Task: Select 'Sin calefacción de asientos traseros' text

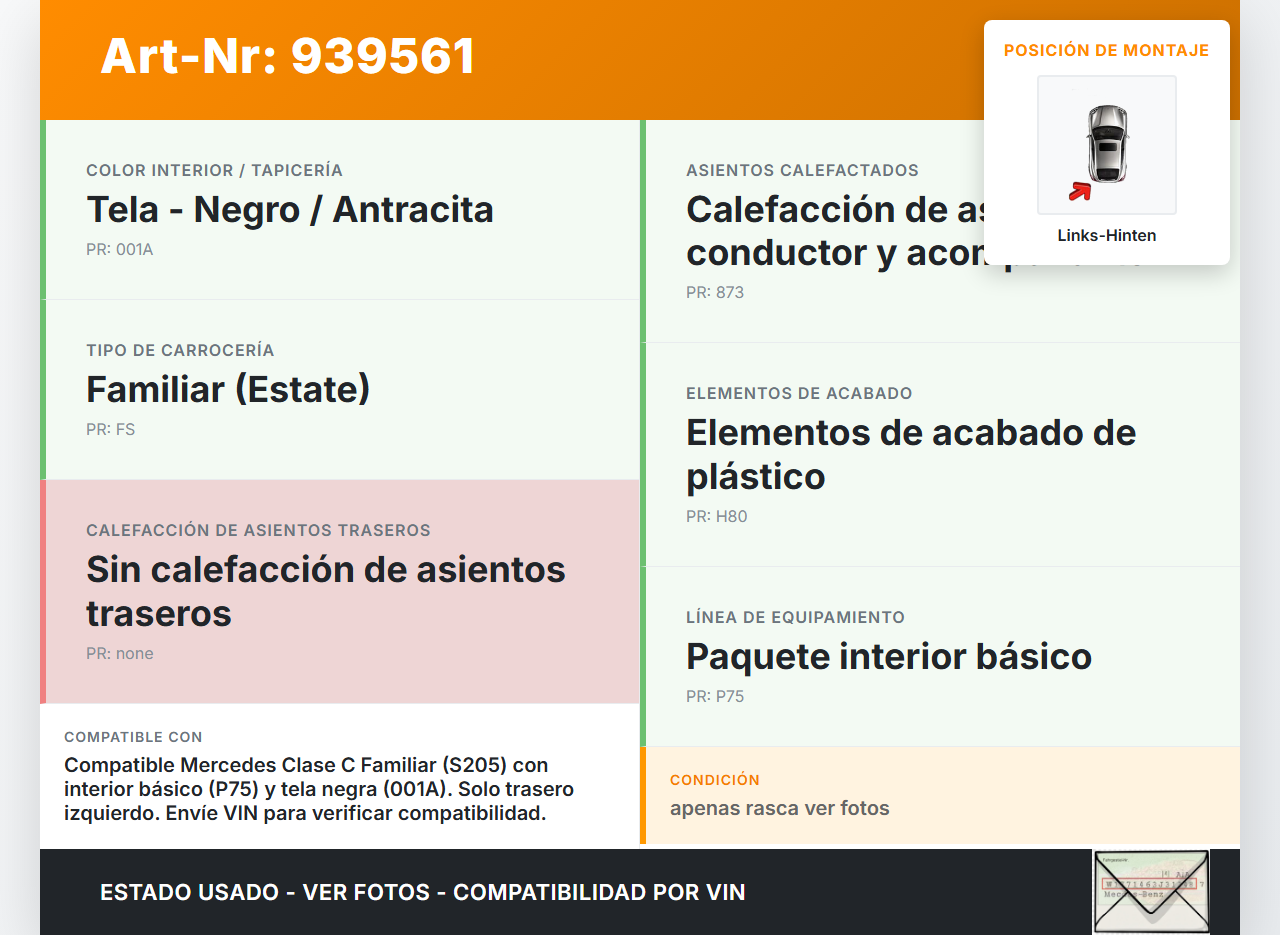Action: [326, 591]
